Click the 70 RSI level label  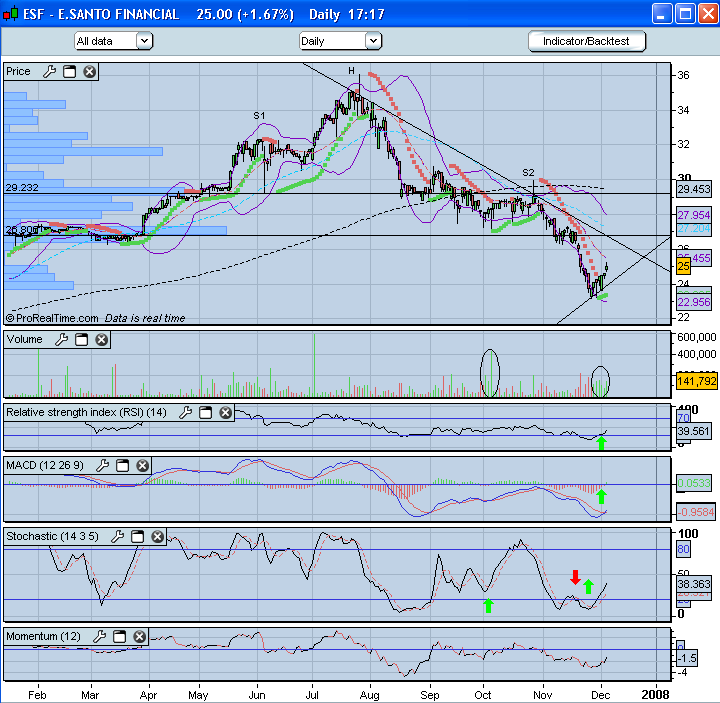684,418
